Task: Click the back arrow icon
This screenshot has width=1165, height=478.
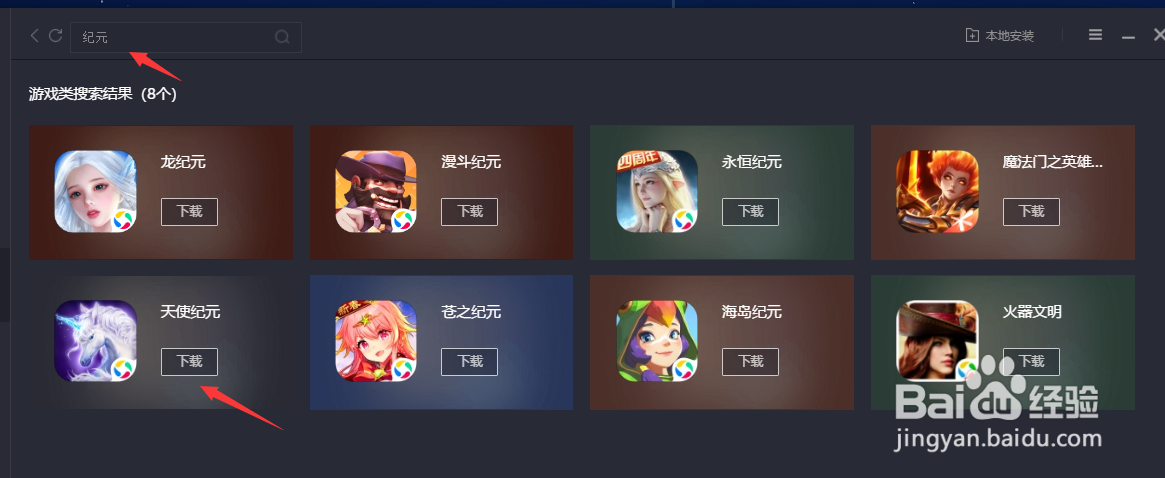Action: [x=34, y=36]
